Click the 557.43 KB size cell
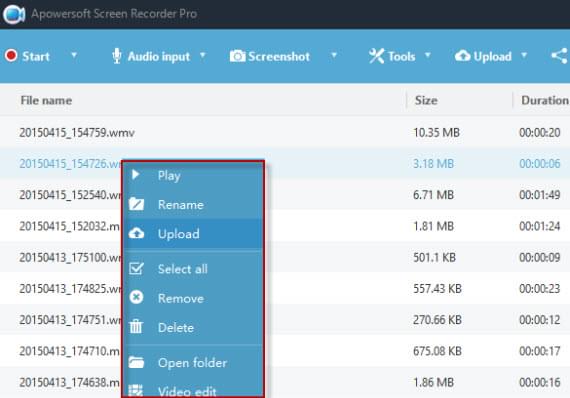This screenshot has width=570, height=398. [x=437, y=289]
